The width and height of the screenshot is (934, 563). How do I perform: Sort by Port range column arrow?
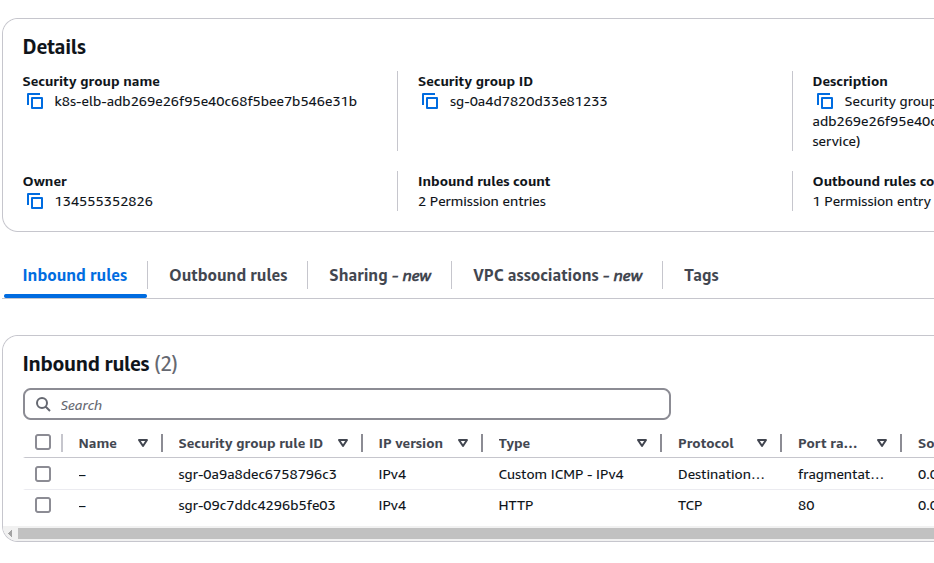882,443
